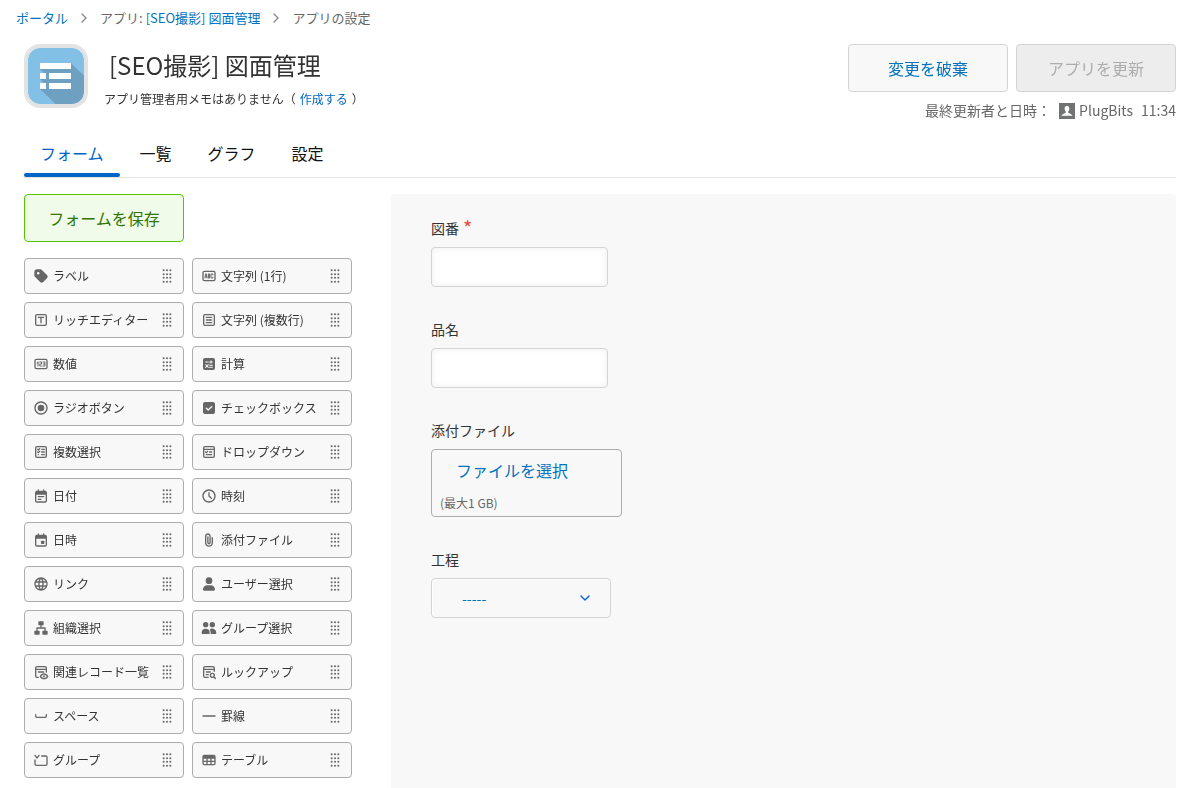Click the 変更を破棄 button
1200x788 pixels.
[928, 68]
